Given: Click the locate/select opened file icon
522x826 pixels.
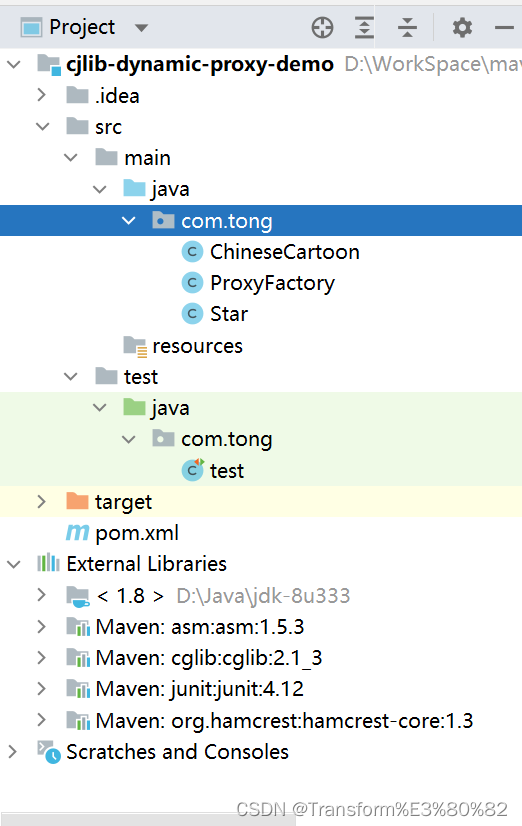Looking at the screenshot, I should pyautogui.click(x=322, y=27).
